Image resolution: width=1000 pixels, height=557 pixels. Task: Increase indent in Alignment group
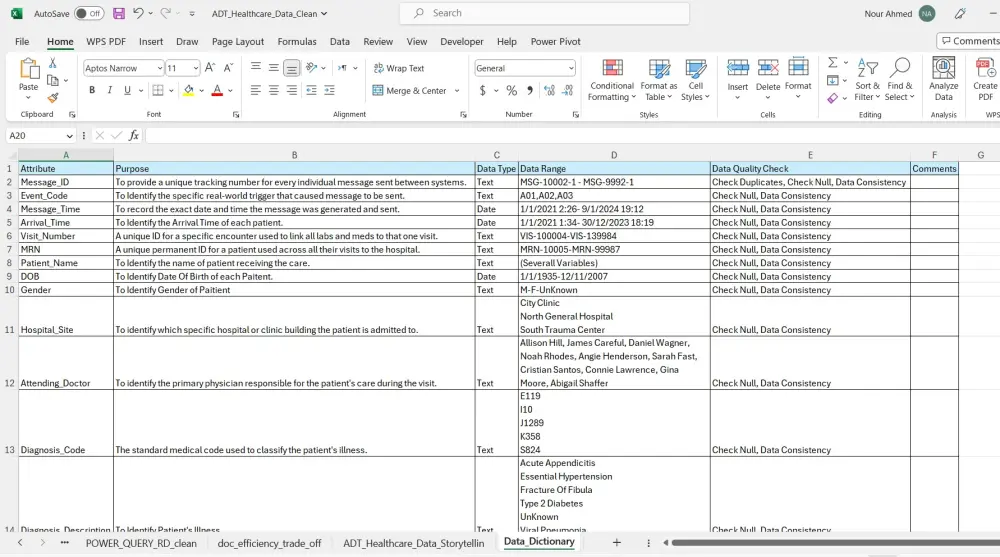click(330, 91)
